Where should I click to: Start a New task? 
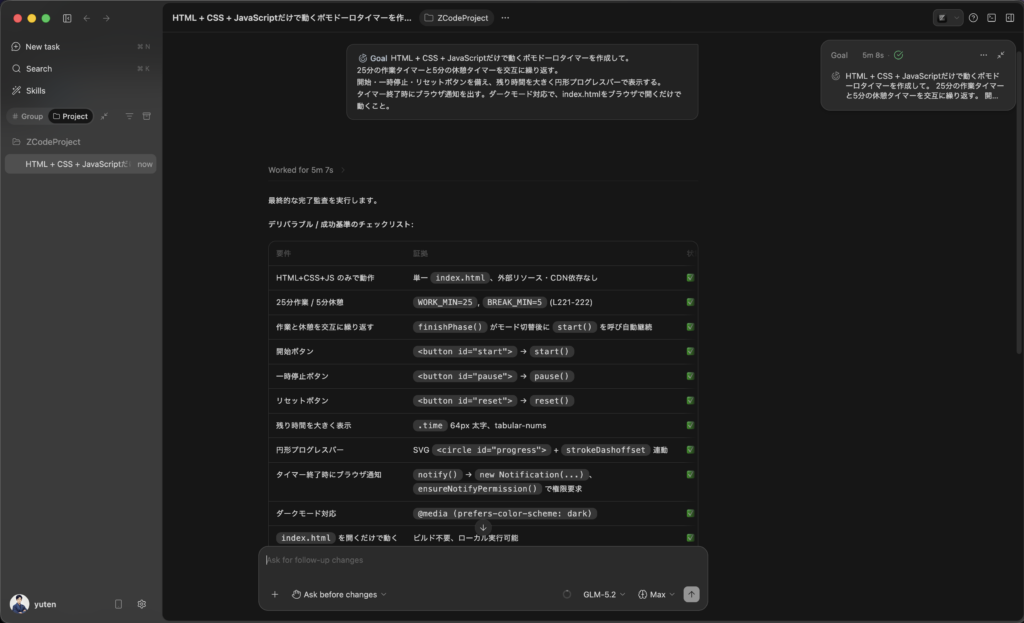tap(80, 46)
